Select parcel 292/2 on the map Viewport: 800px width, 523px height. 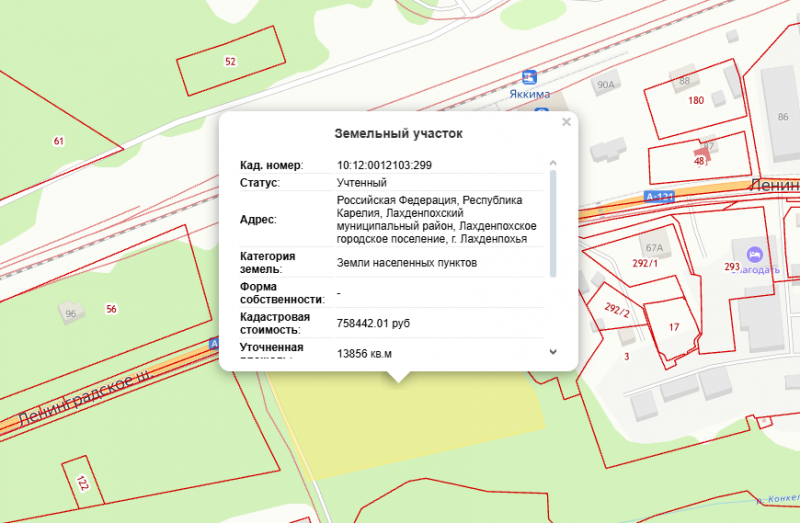(x=617, y=309)
